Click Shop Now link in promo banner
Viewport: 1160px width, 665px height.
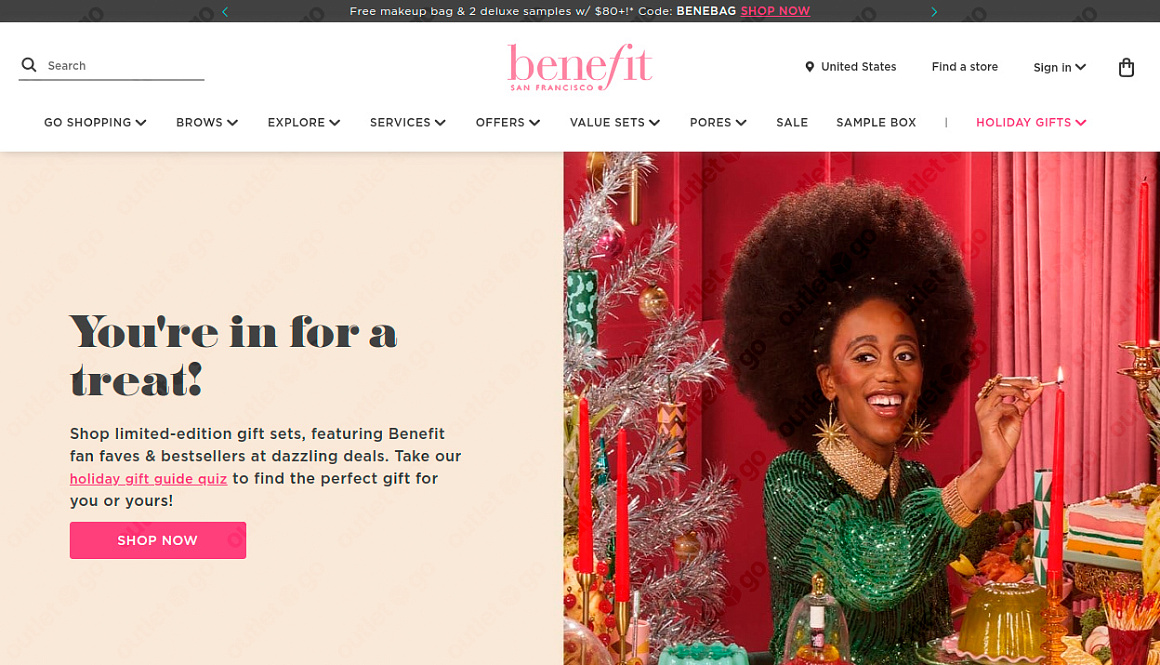(775, 11)
